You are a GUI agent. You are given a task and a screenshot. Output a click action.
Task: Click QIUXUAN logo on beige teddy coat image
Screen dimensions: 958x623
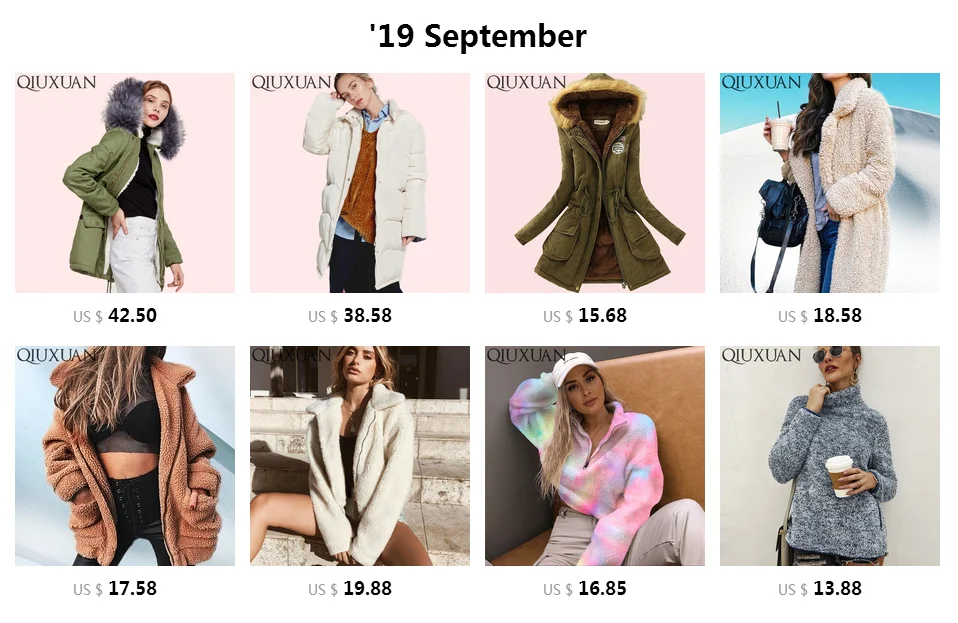(761, 82)
